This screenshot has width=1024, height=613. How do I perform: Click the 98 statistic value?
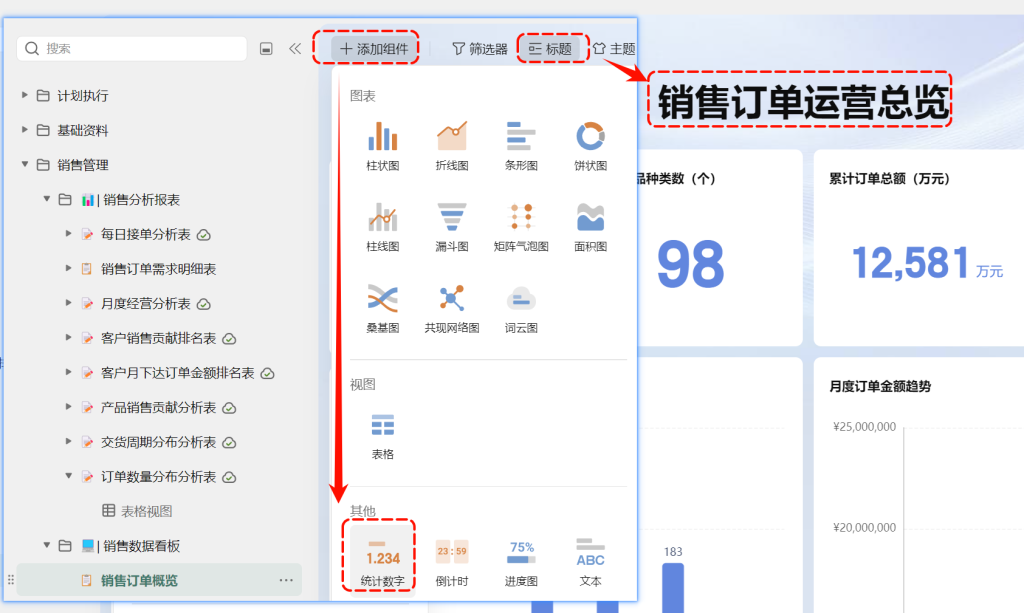pos(691,264)
